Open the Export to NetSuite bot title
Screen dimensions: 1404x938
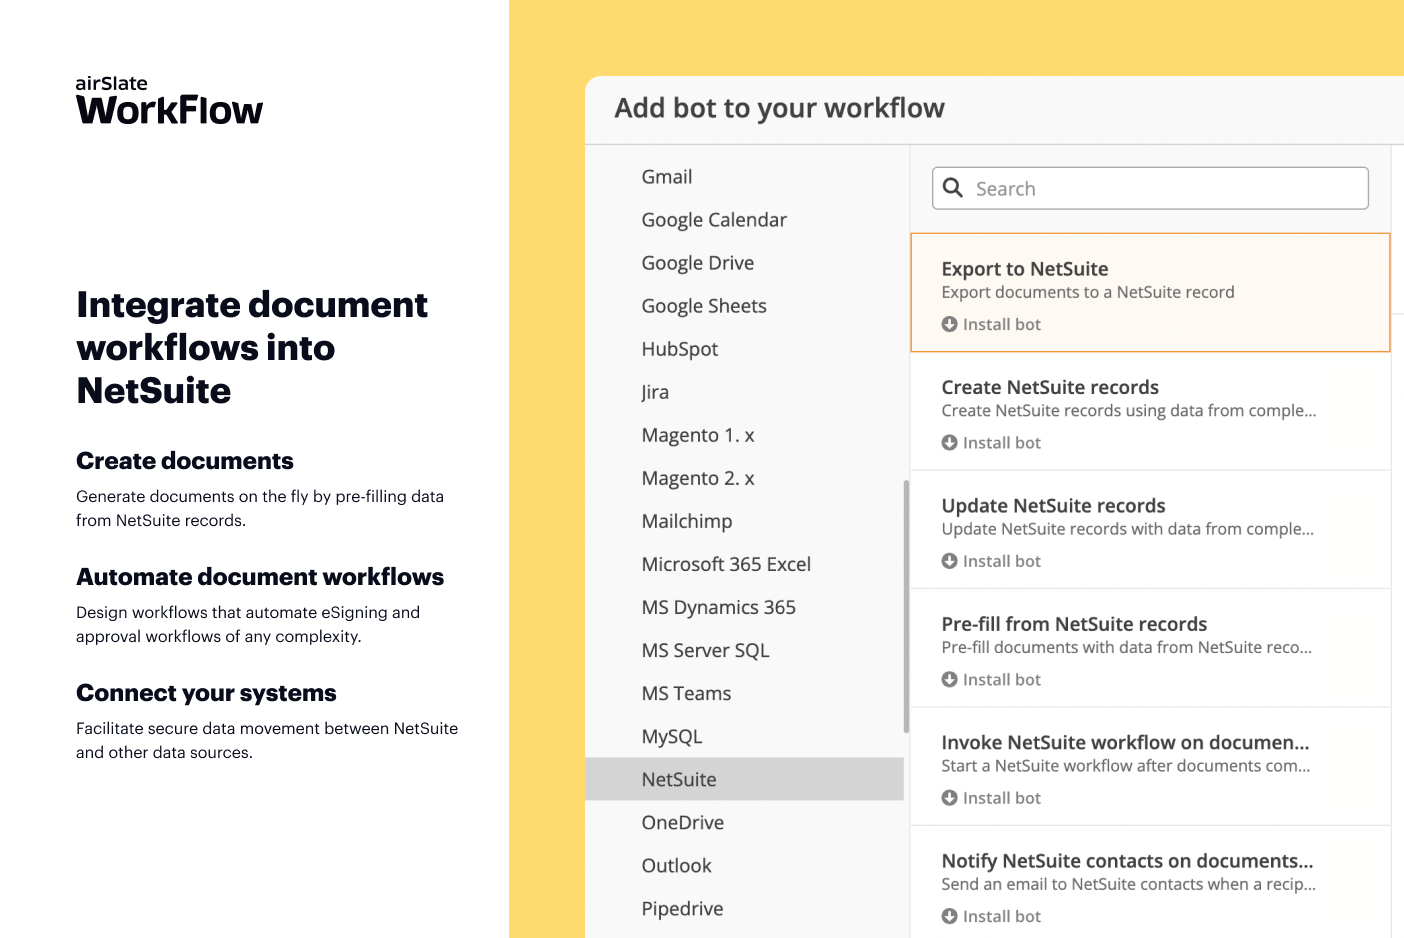point(1025,268)
